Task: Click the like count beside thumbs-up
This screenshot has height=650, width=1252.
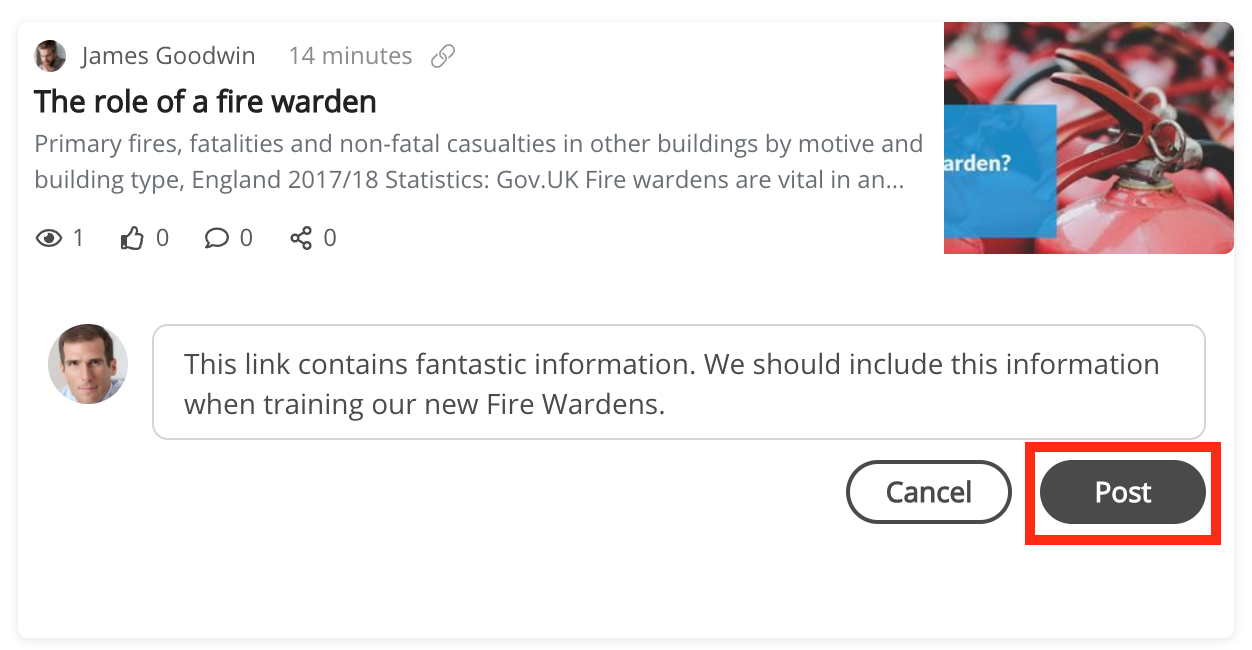Action: (x=162, y=238)
